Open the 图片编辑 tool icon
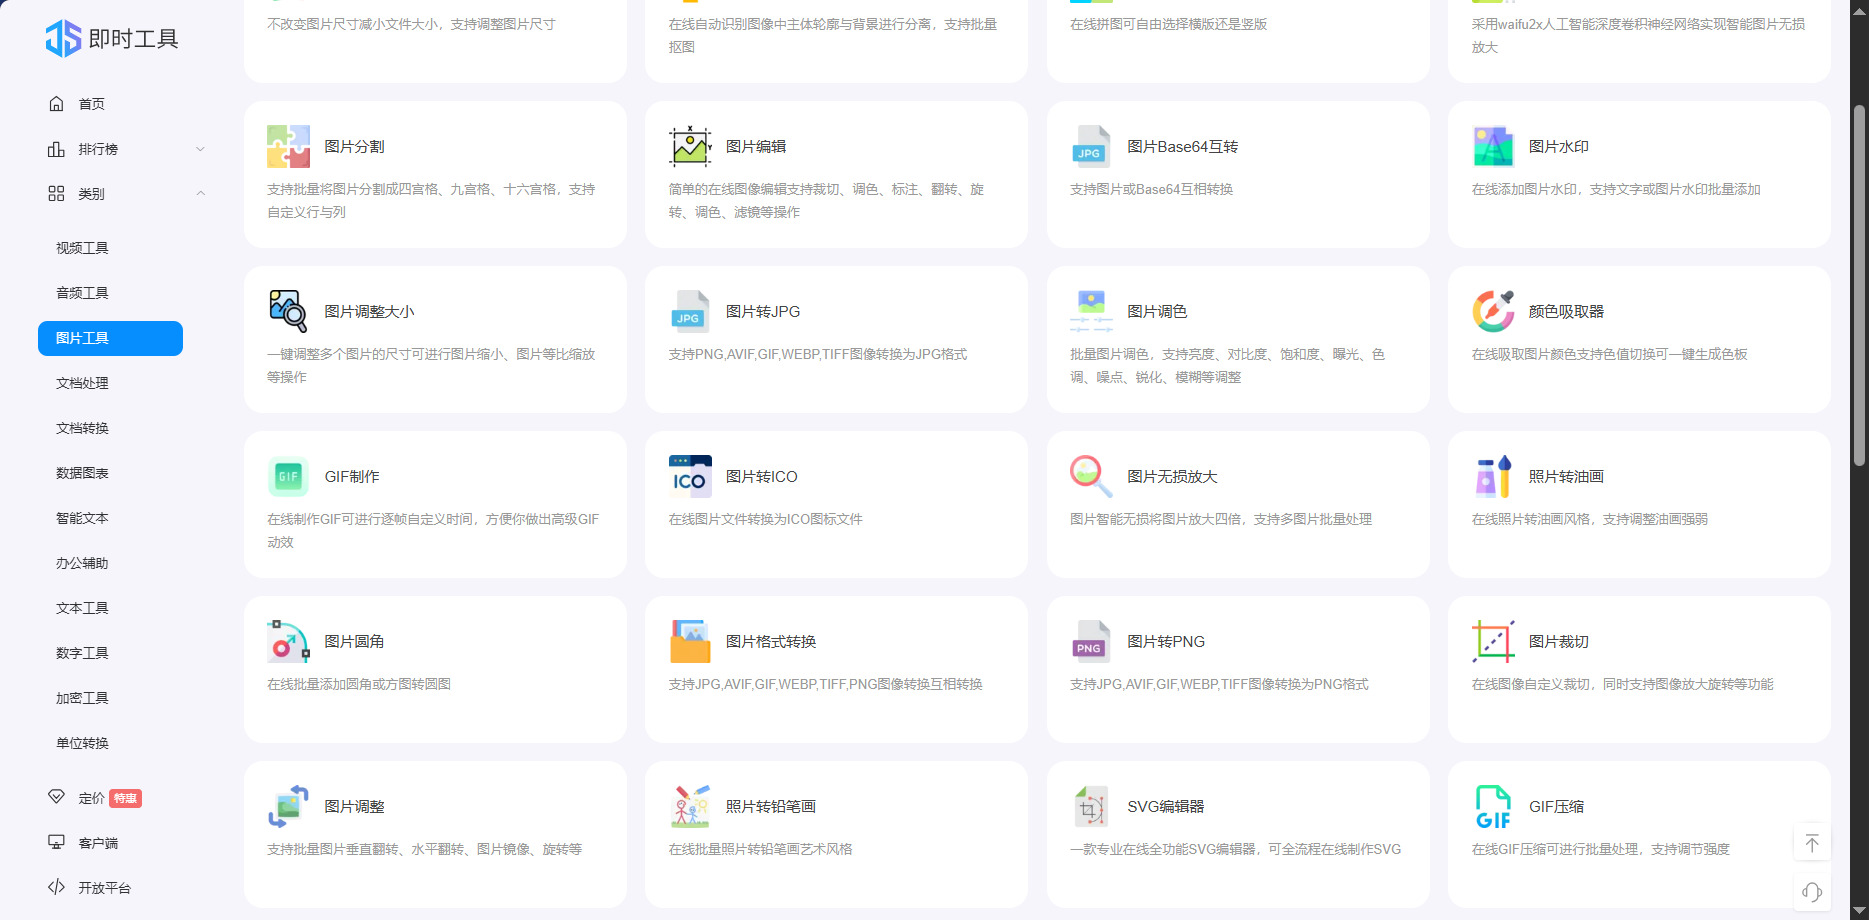The image size is (1869, 920). coord(690,147)
